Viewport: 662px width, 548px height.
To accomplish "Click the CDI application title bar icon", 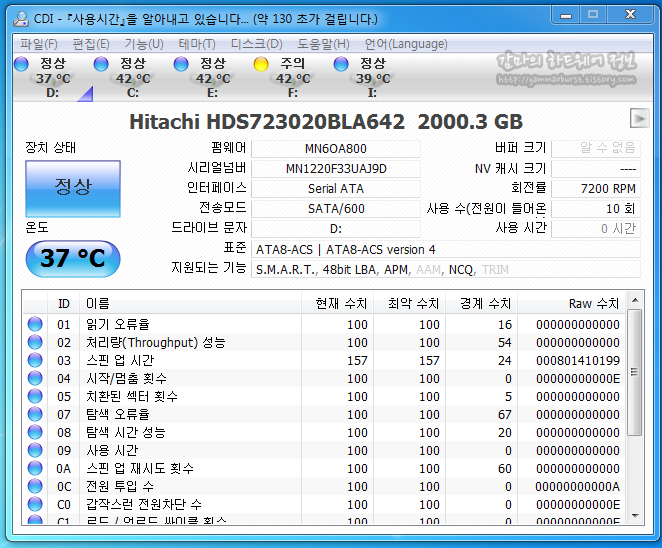I will (21, 19).
